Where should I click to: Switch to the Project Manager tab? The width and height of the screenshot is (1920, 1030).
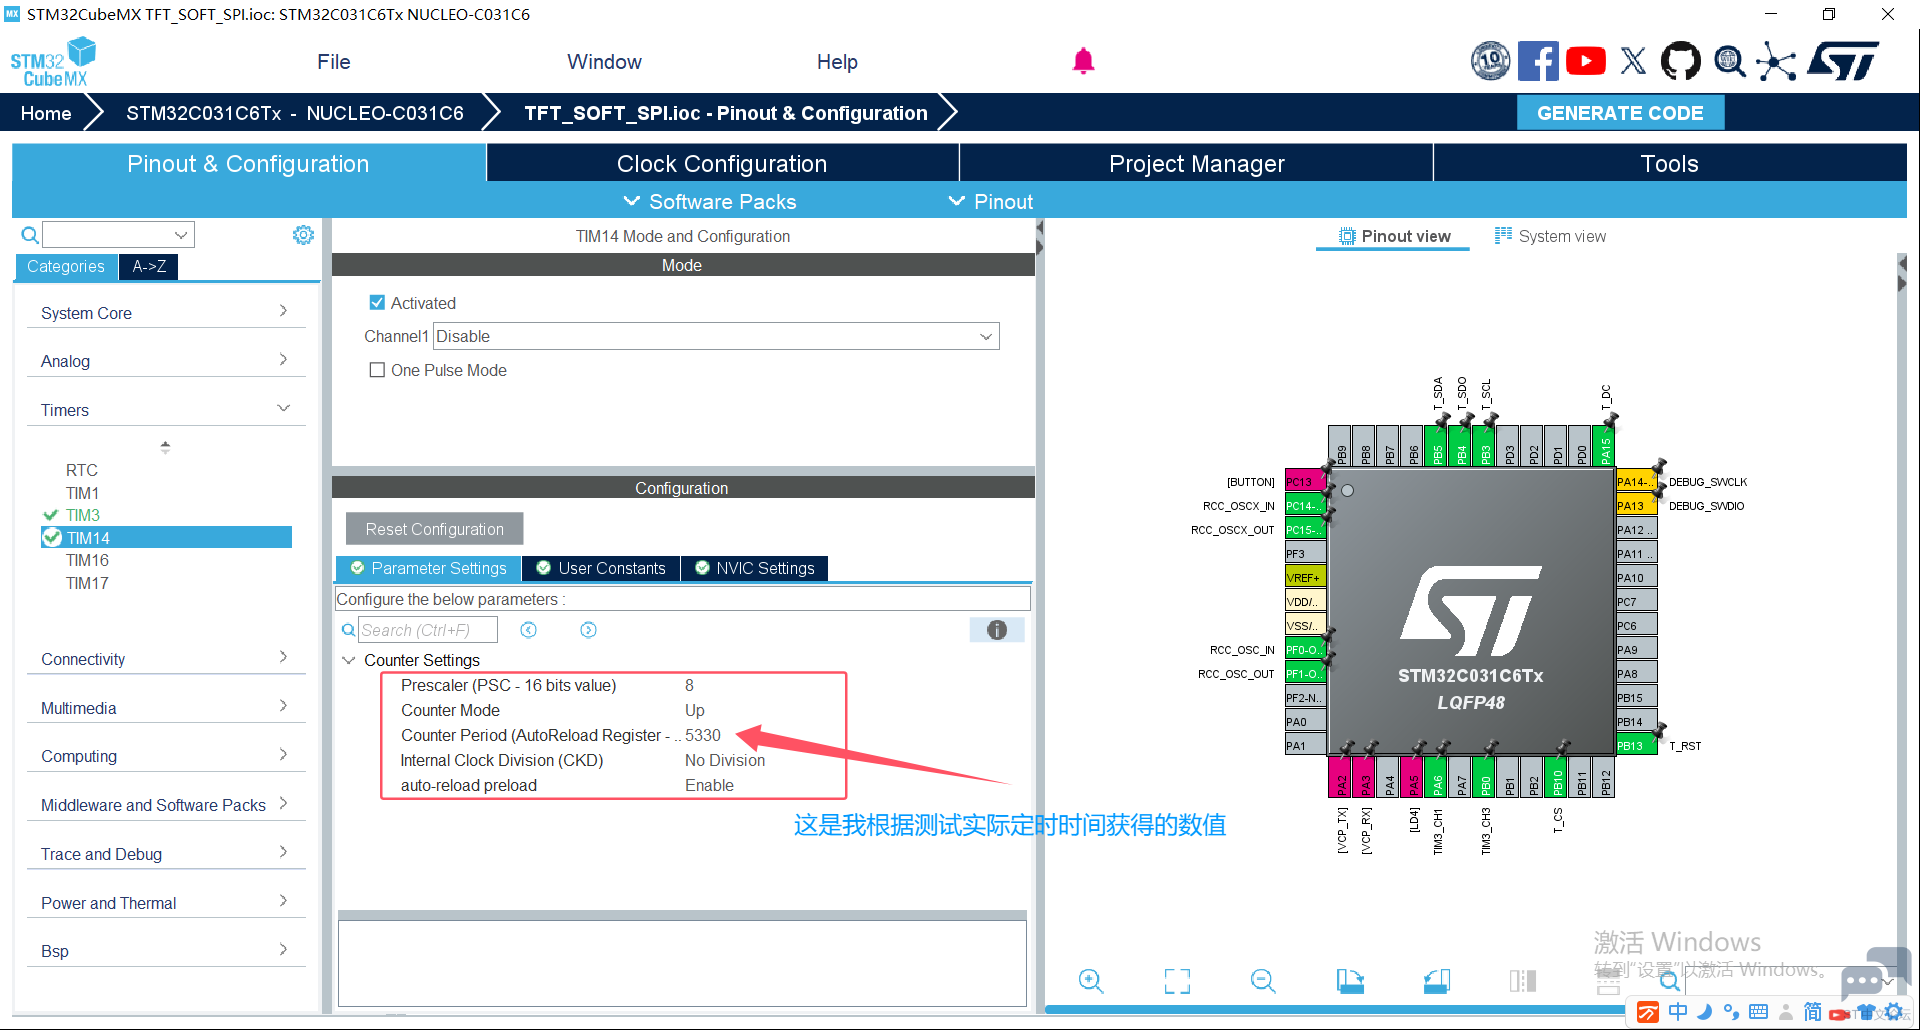pyautogui.click(x=1196, y=163)
